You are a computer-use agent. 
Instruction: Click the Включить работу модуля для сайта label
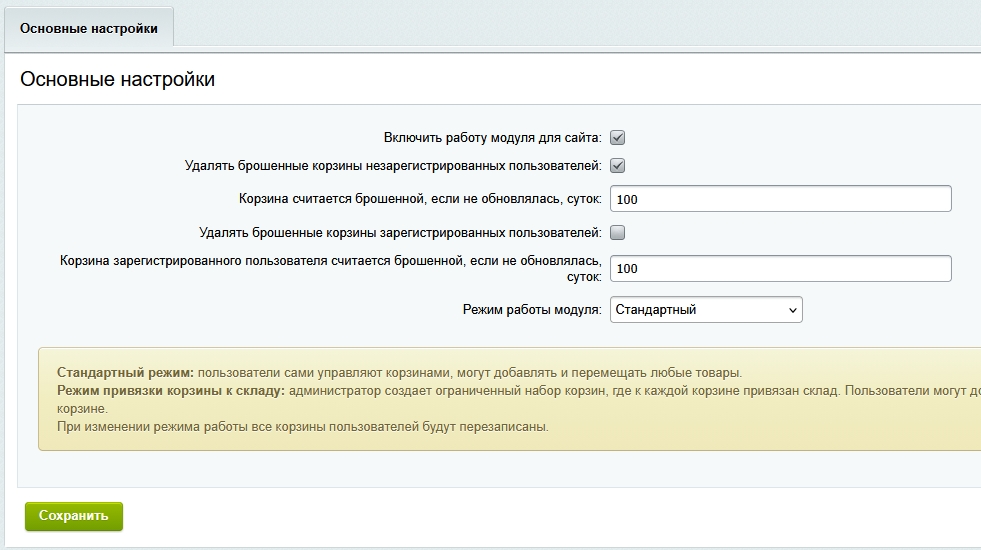(x=492, y=138)
